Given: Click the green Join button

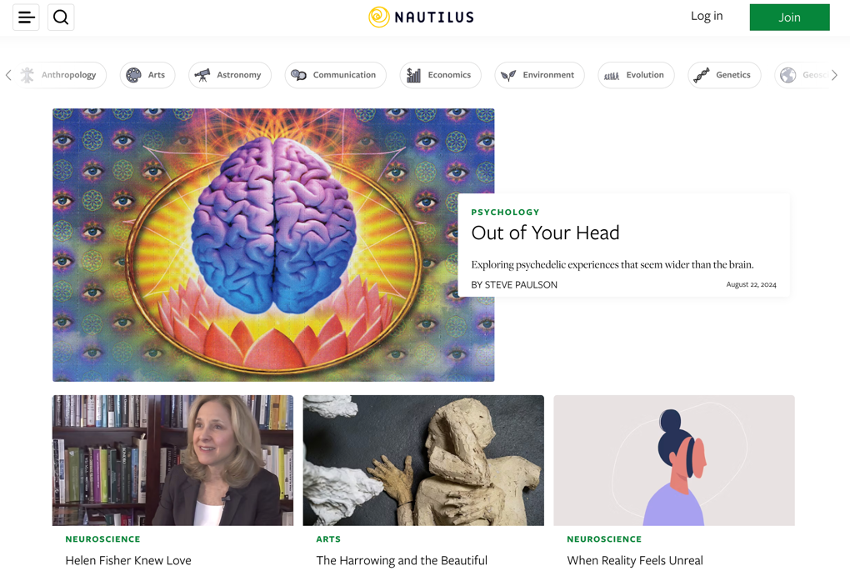Looking at the screenshot, I should 789,17.
